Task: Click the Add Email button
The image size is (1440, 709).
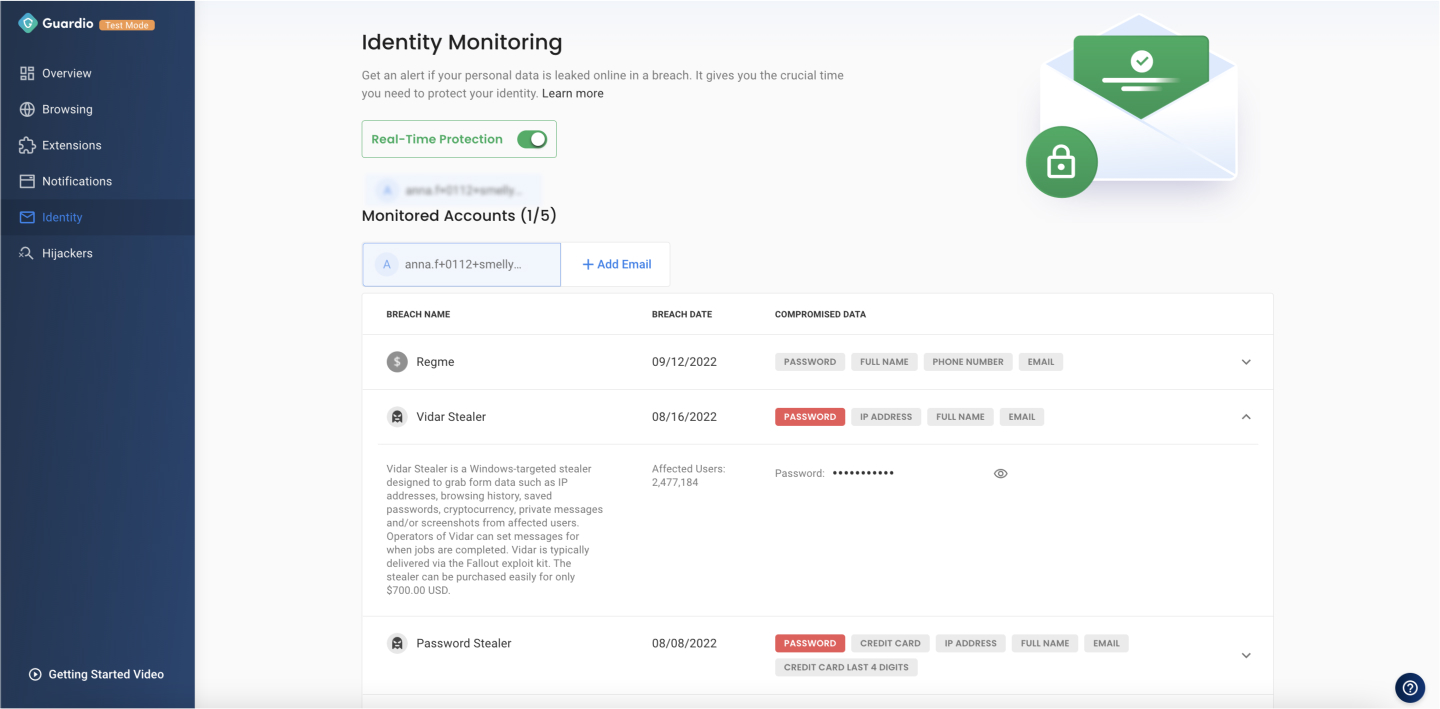Action: 616,264
